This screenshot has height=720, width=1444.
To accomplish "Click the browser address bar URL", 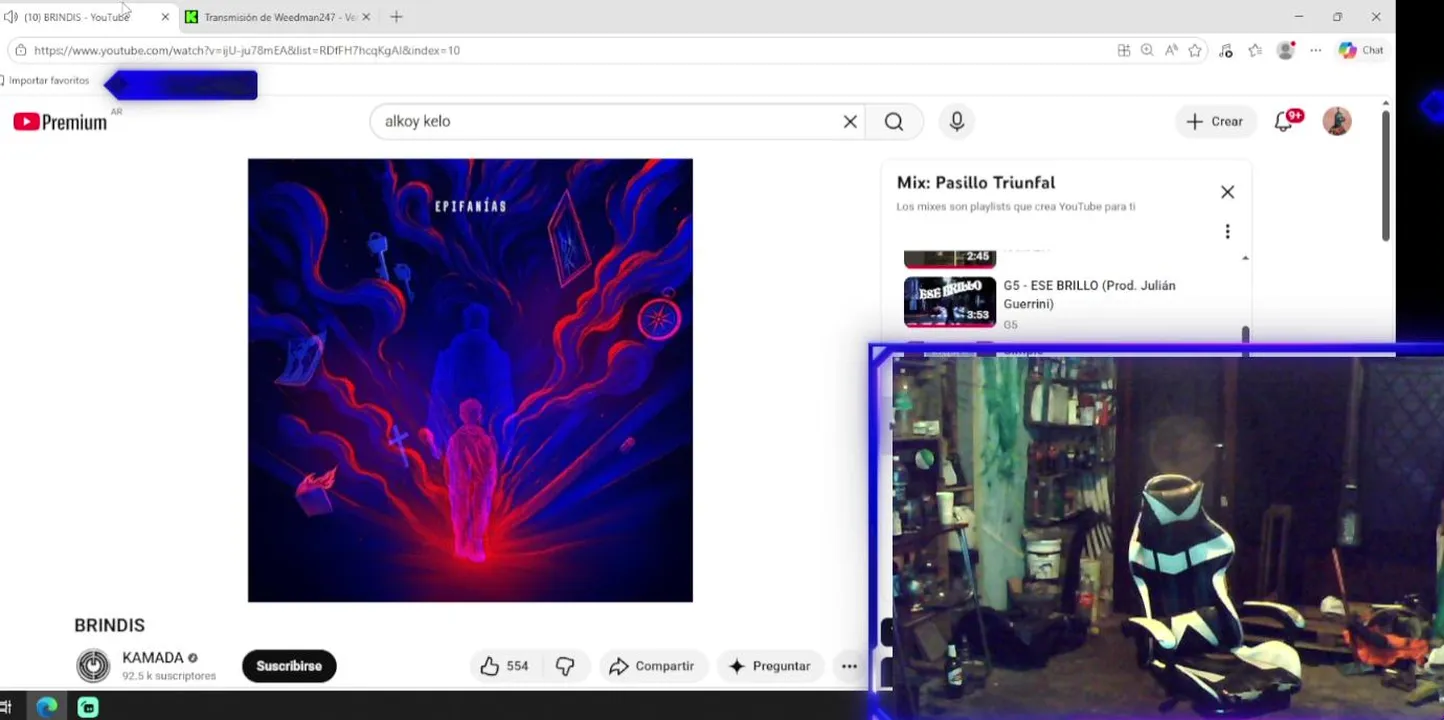I will click(247, 50).
